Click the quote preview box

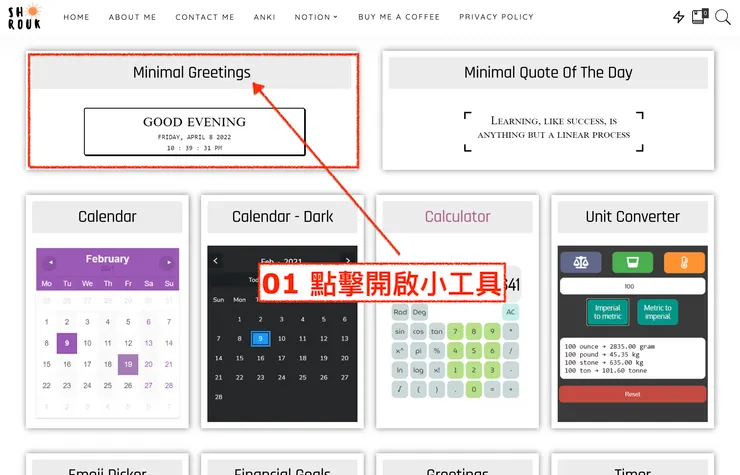pos(554,132)
